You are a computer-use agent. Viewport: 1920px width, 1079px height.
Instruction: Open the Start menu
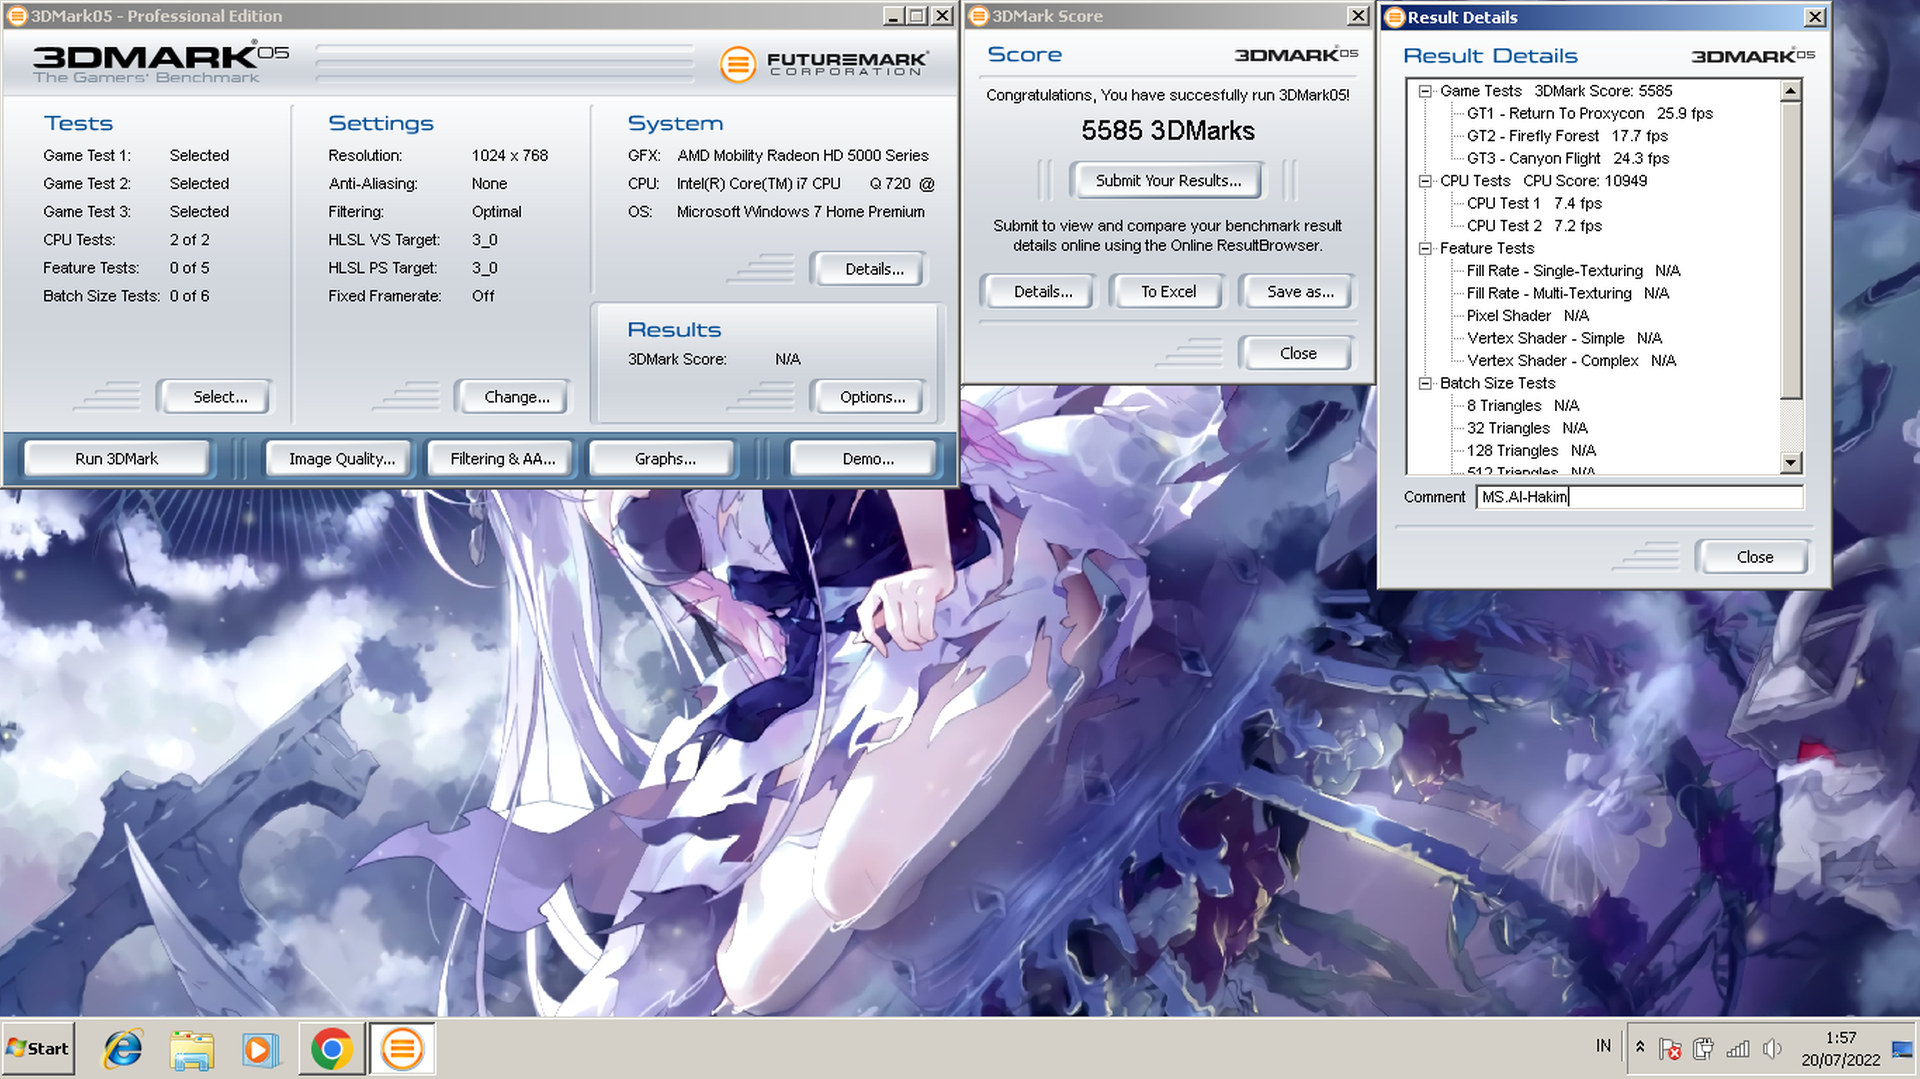tap(38, 1048)
